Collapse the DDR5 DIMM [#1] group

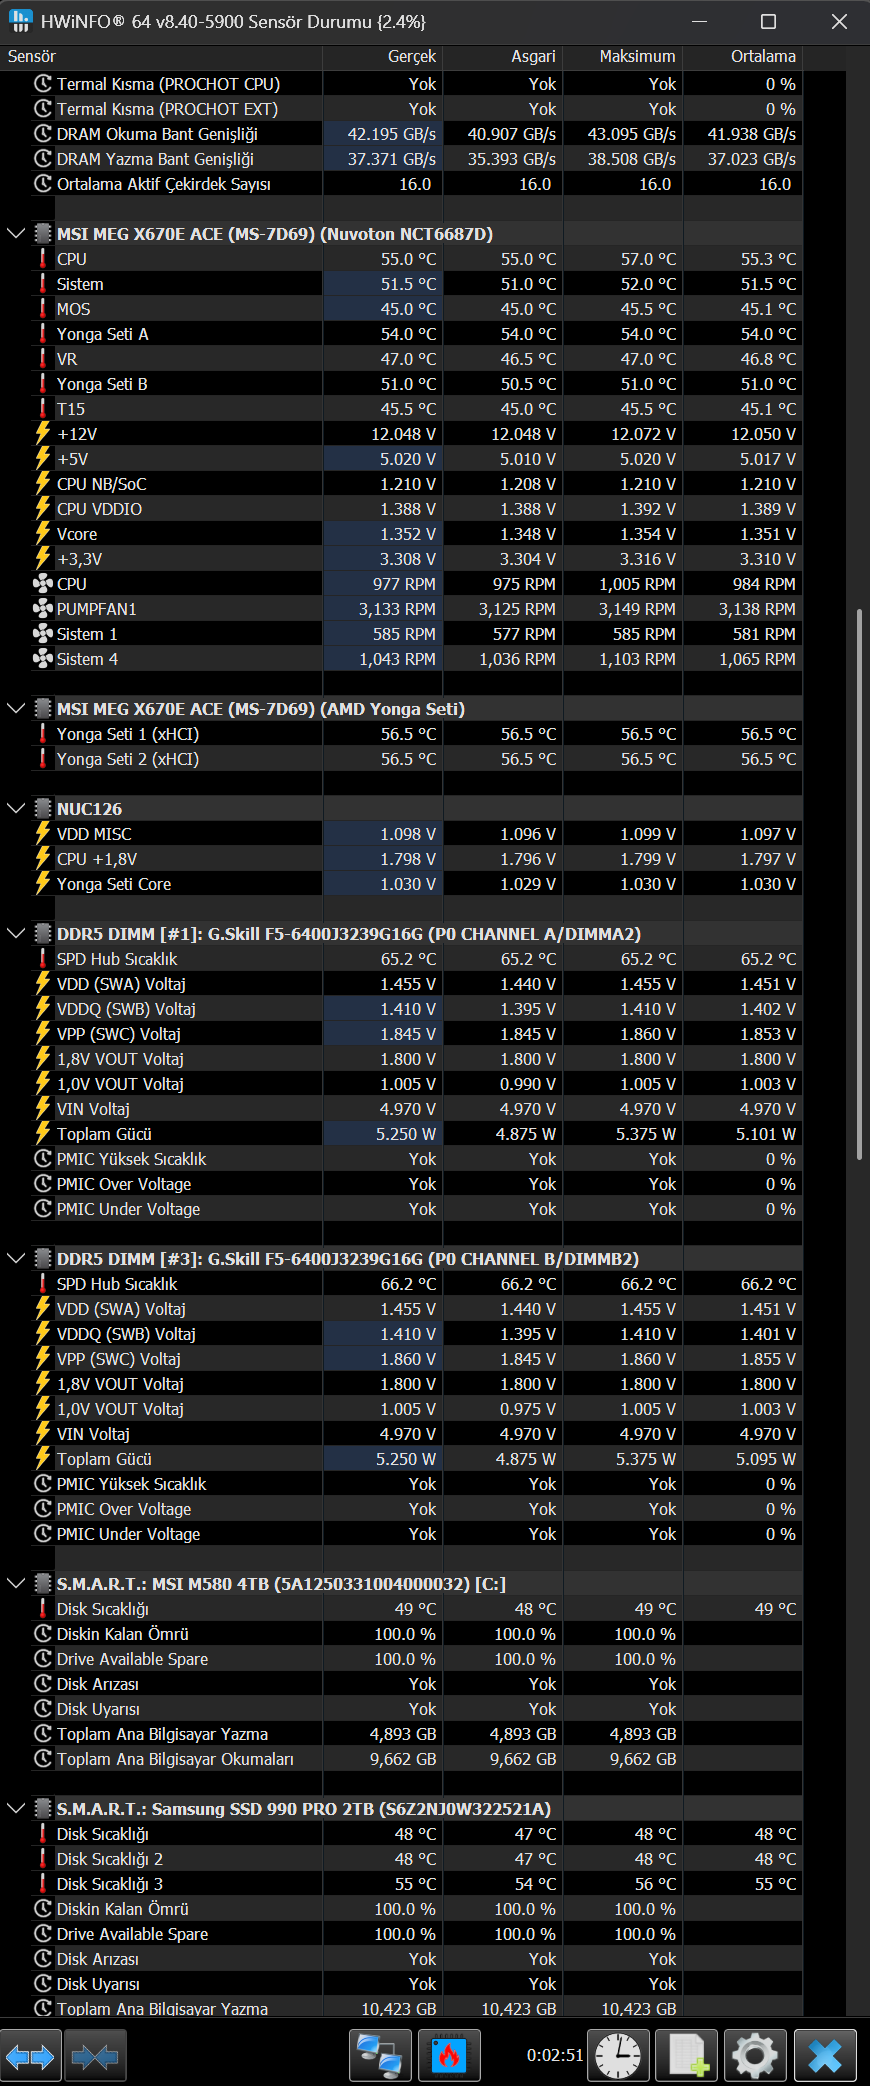[x=16, y=934]
